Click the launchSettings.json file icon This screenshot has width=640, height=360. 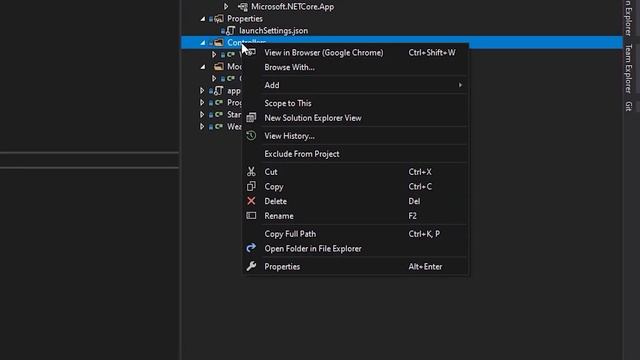(x=231, y=31)
